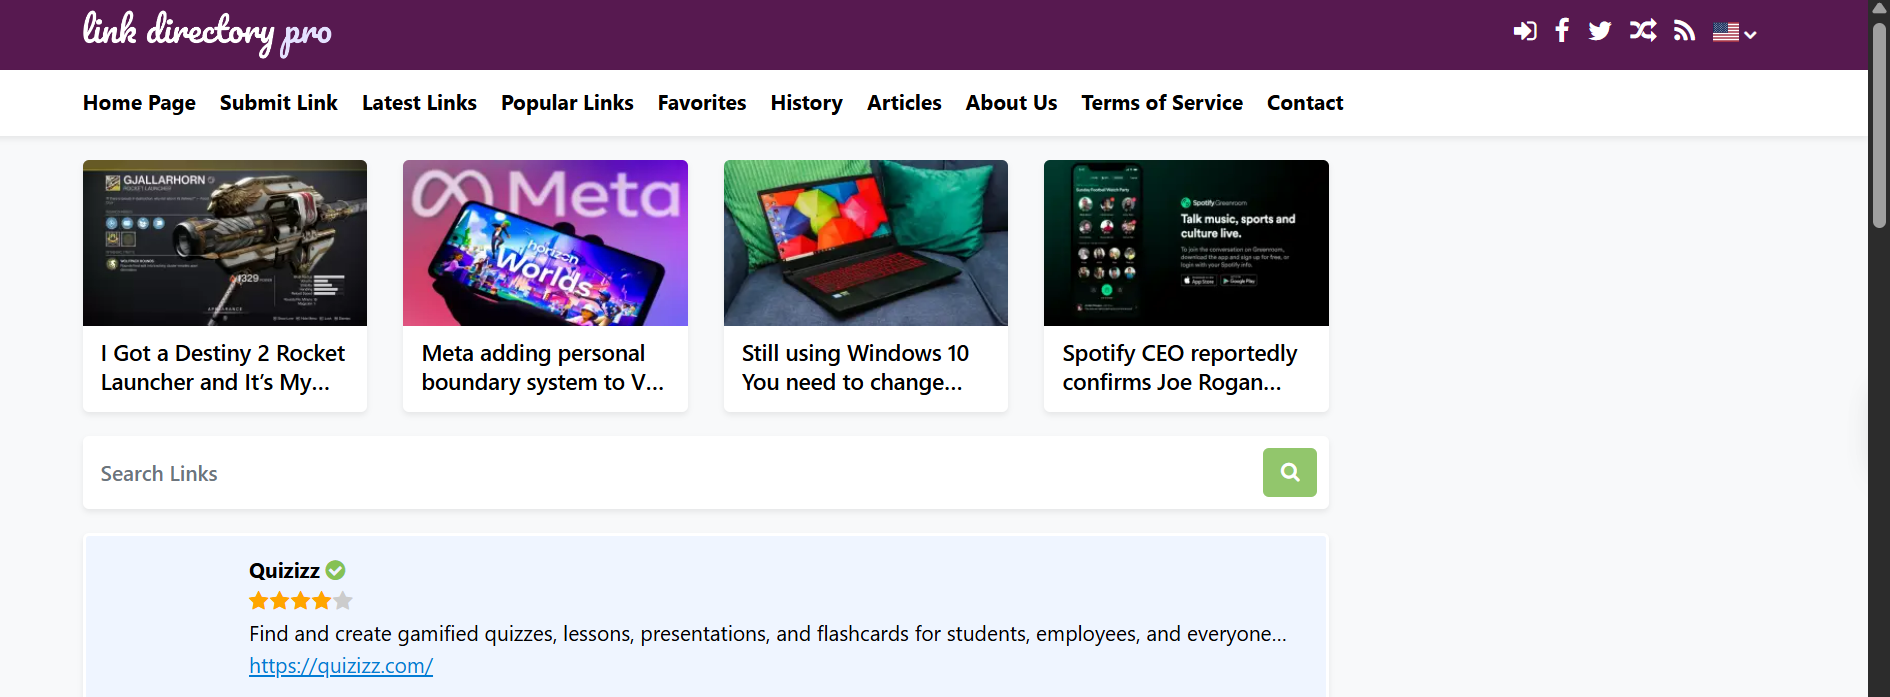Focus the Search Links input field
This screenshot has width=1890, height=697.
coord(670,473)
